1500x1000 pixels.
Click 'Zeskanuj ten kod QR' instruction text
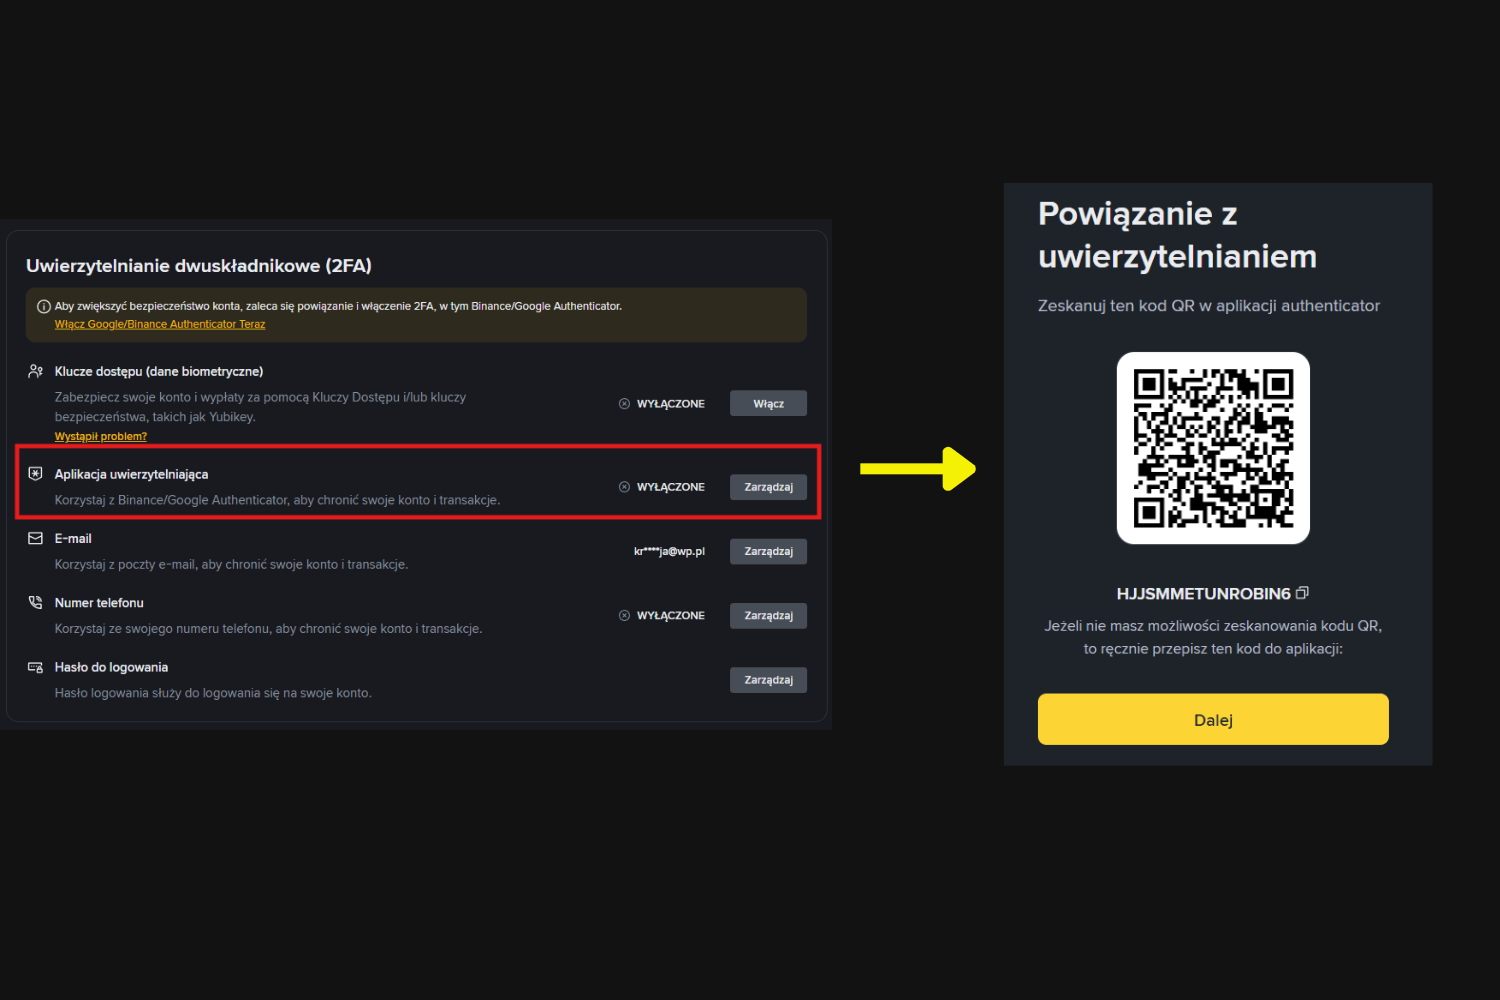coord(1209,305)
